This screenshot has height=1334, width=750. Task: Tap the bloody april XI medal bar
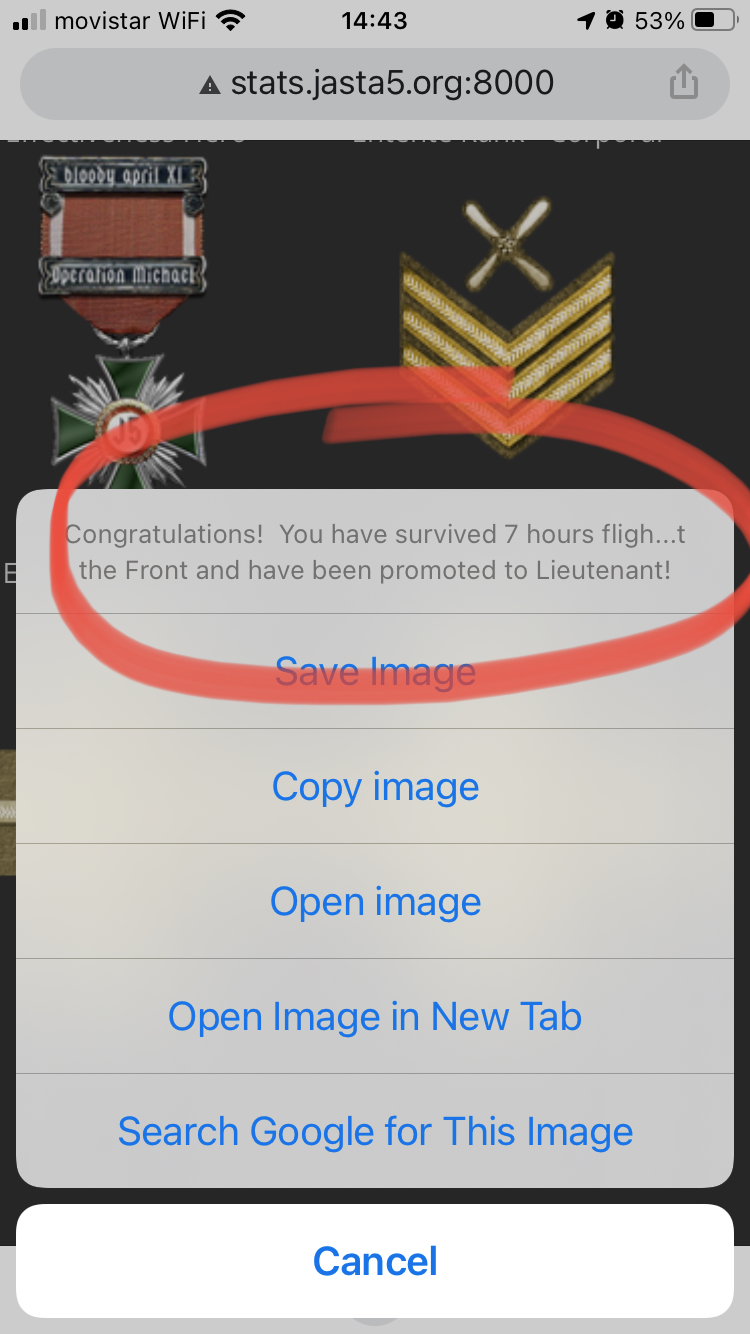click(122, 177)
